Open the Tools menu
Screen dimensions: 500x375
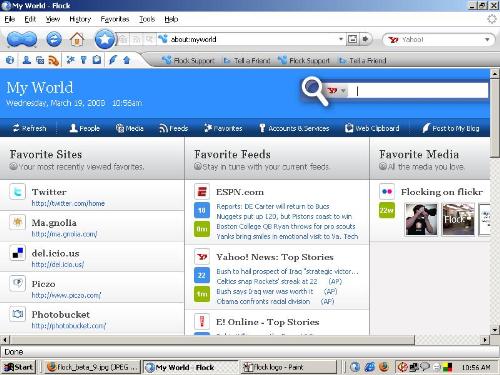tap(147, 19)
